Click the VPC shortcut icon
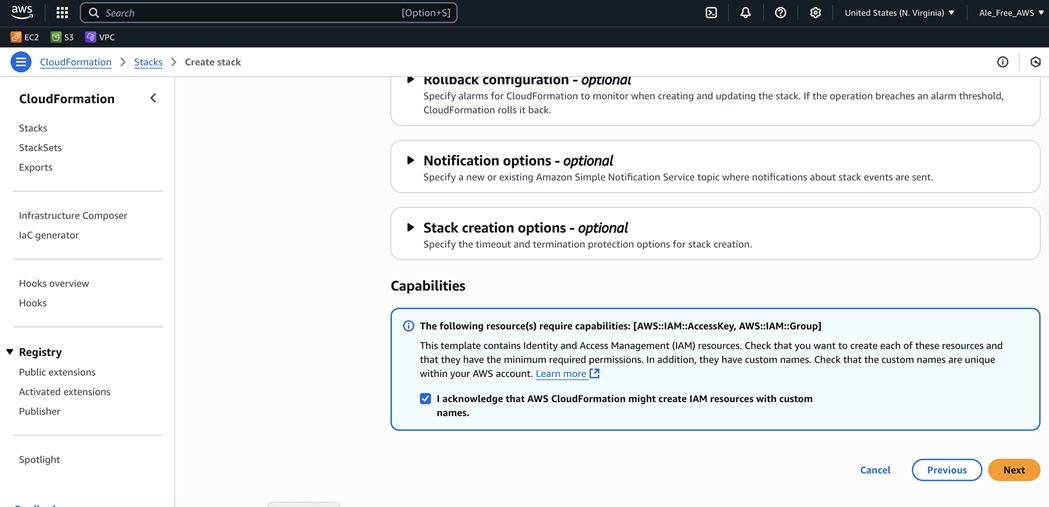This screenshot has height=507, width=1049. [x=90, y=37]
